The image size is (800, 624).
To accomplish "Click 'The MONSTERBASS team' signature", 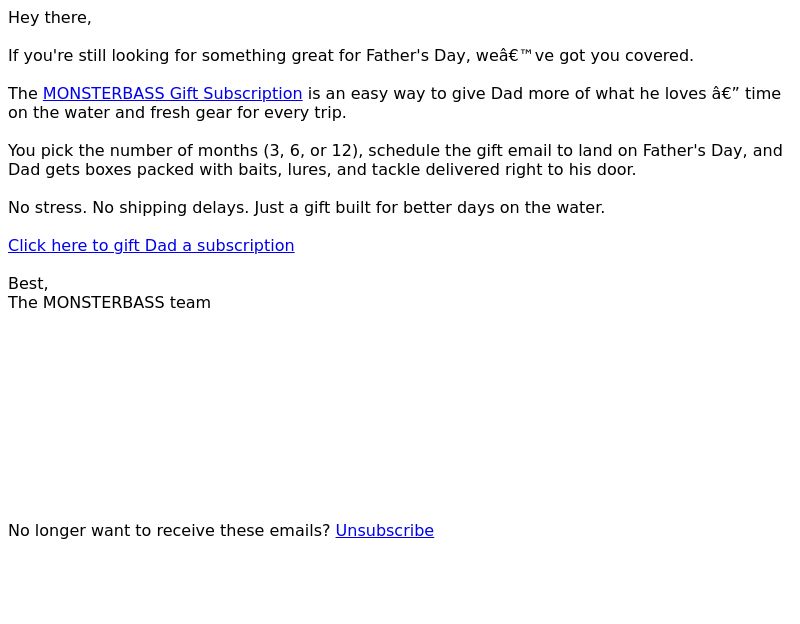I will [109, 303].
